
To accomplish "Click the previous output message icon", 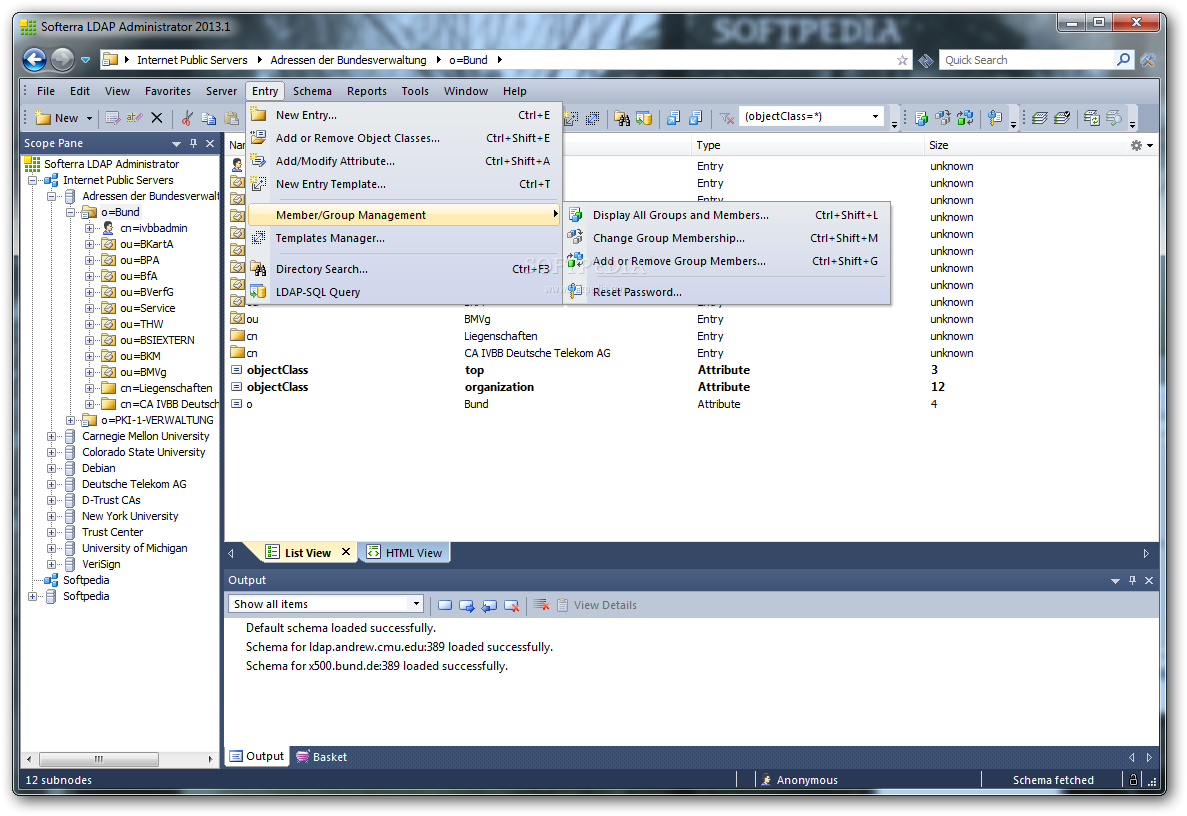I will point(489,605).
